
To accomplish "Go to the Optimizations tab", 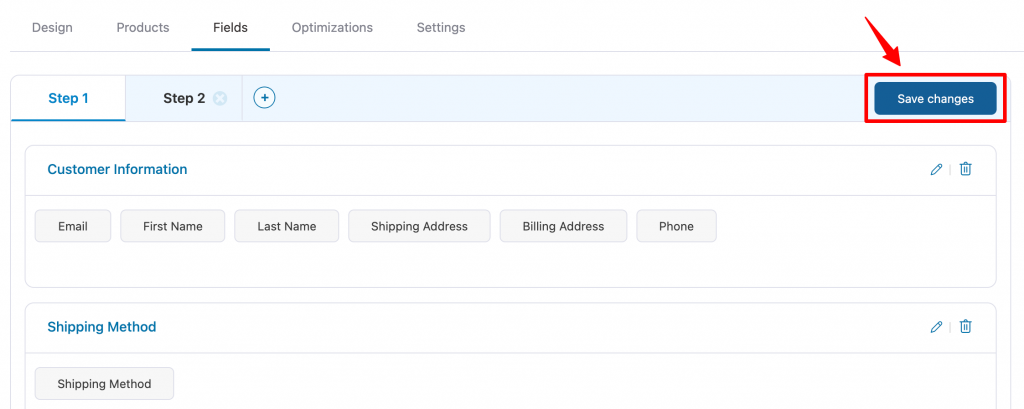I will 332,27.
